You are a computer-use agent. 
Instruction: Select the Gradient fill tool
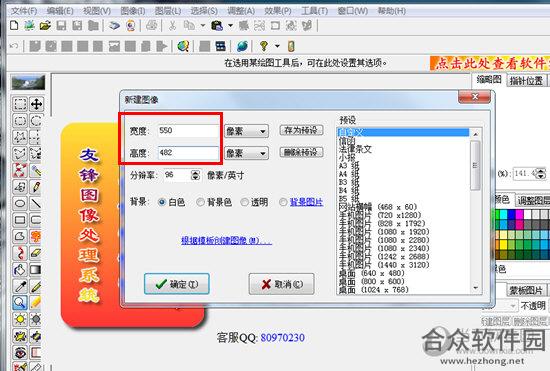(x=36, y=270)
